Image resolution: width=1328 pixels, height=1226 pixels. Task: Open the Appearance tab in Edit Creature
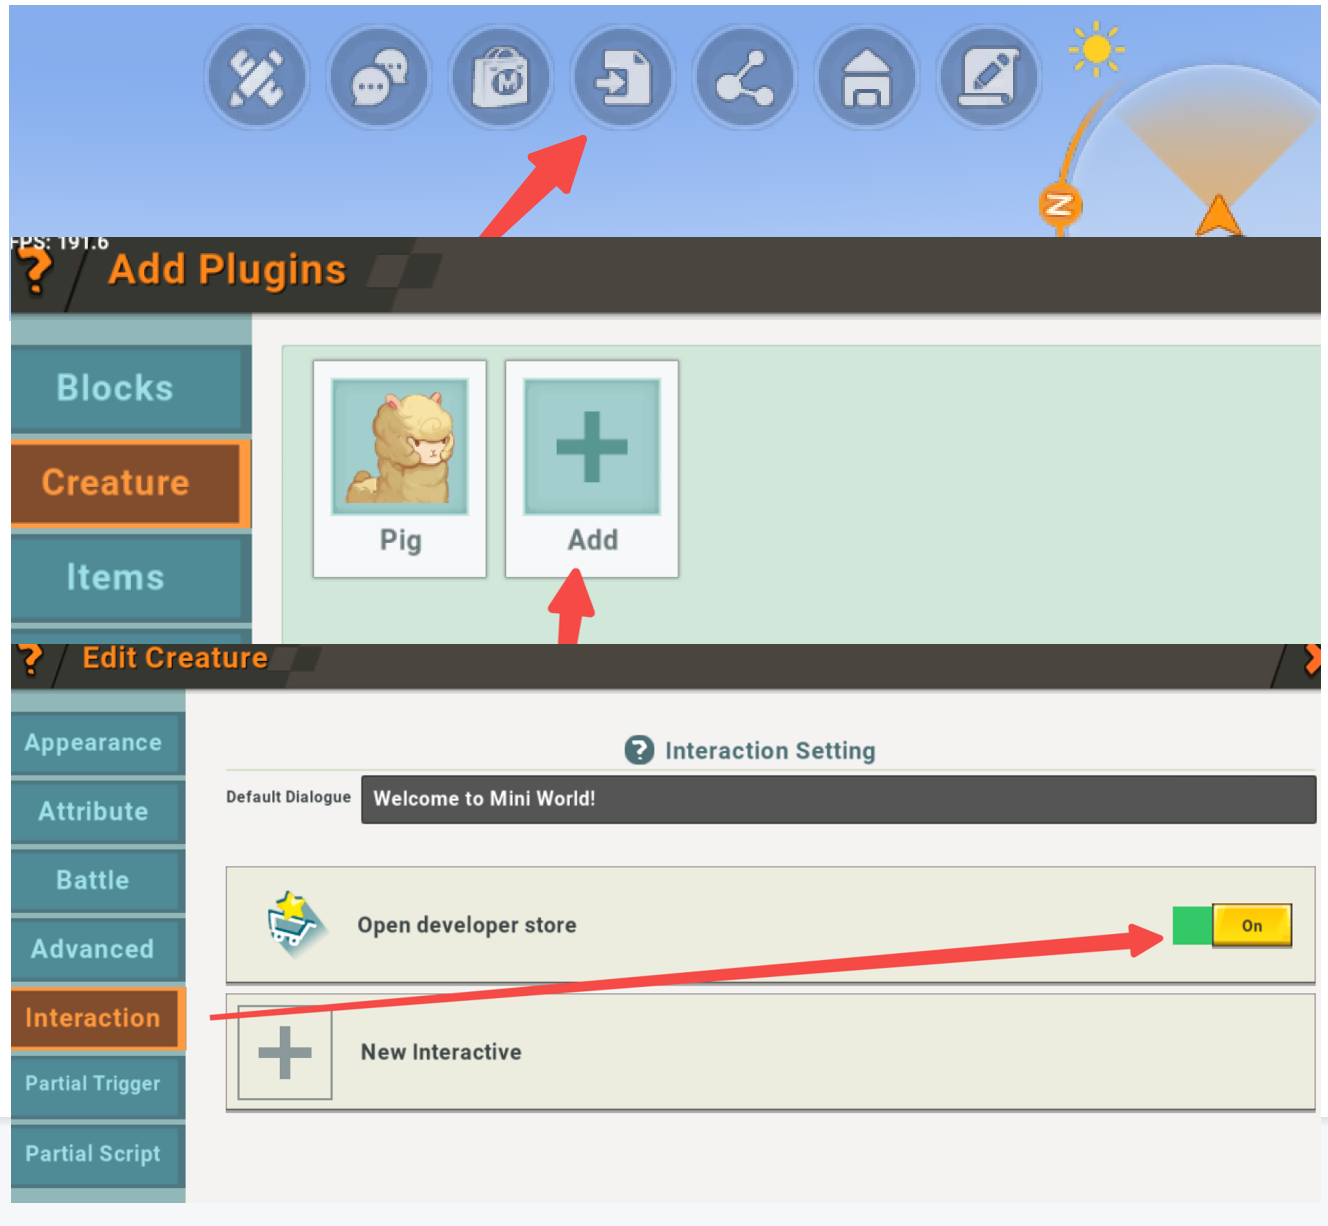click(x=94, y=743)
